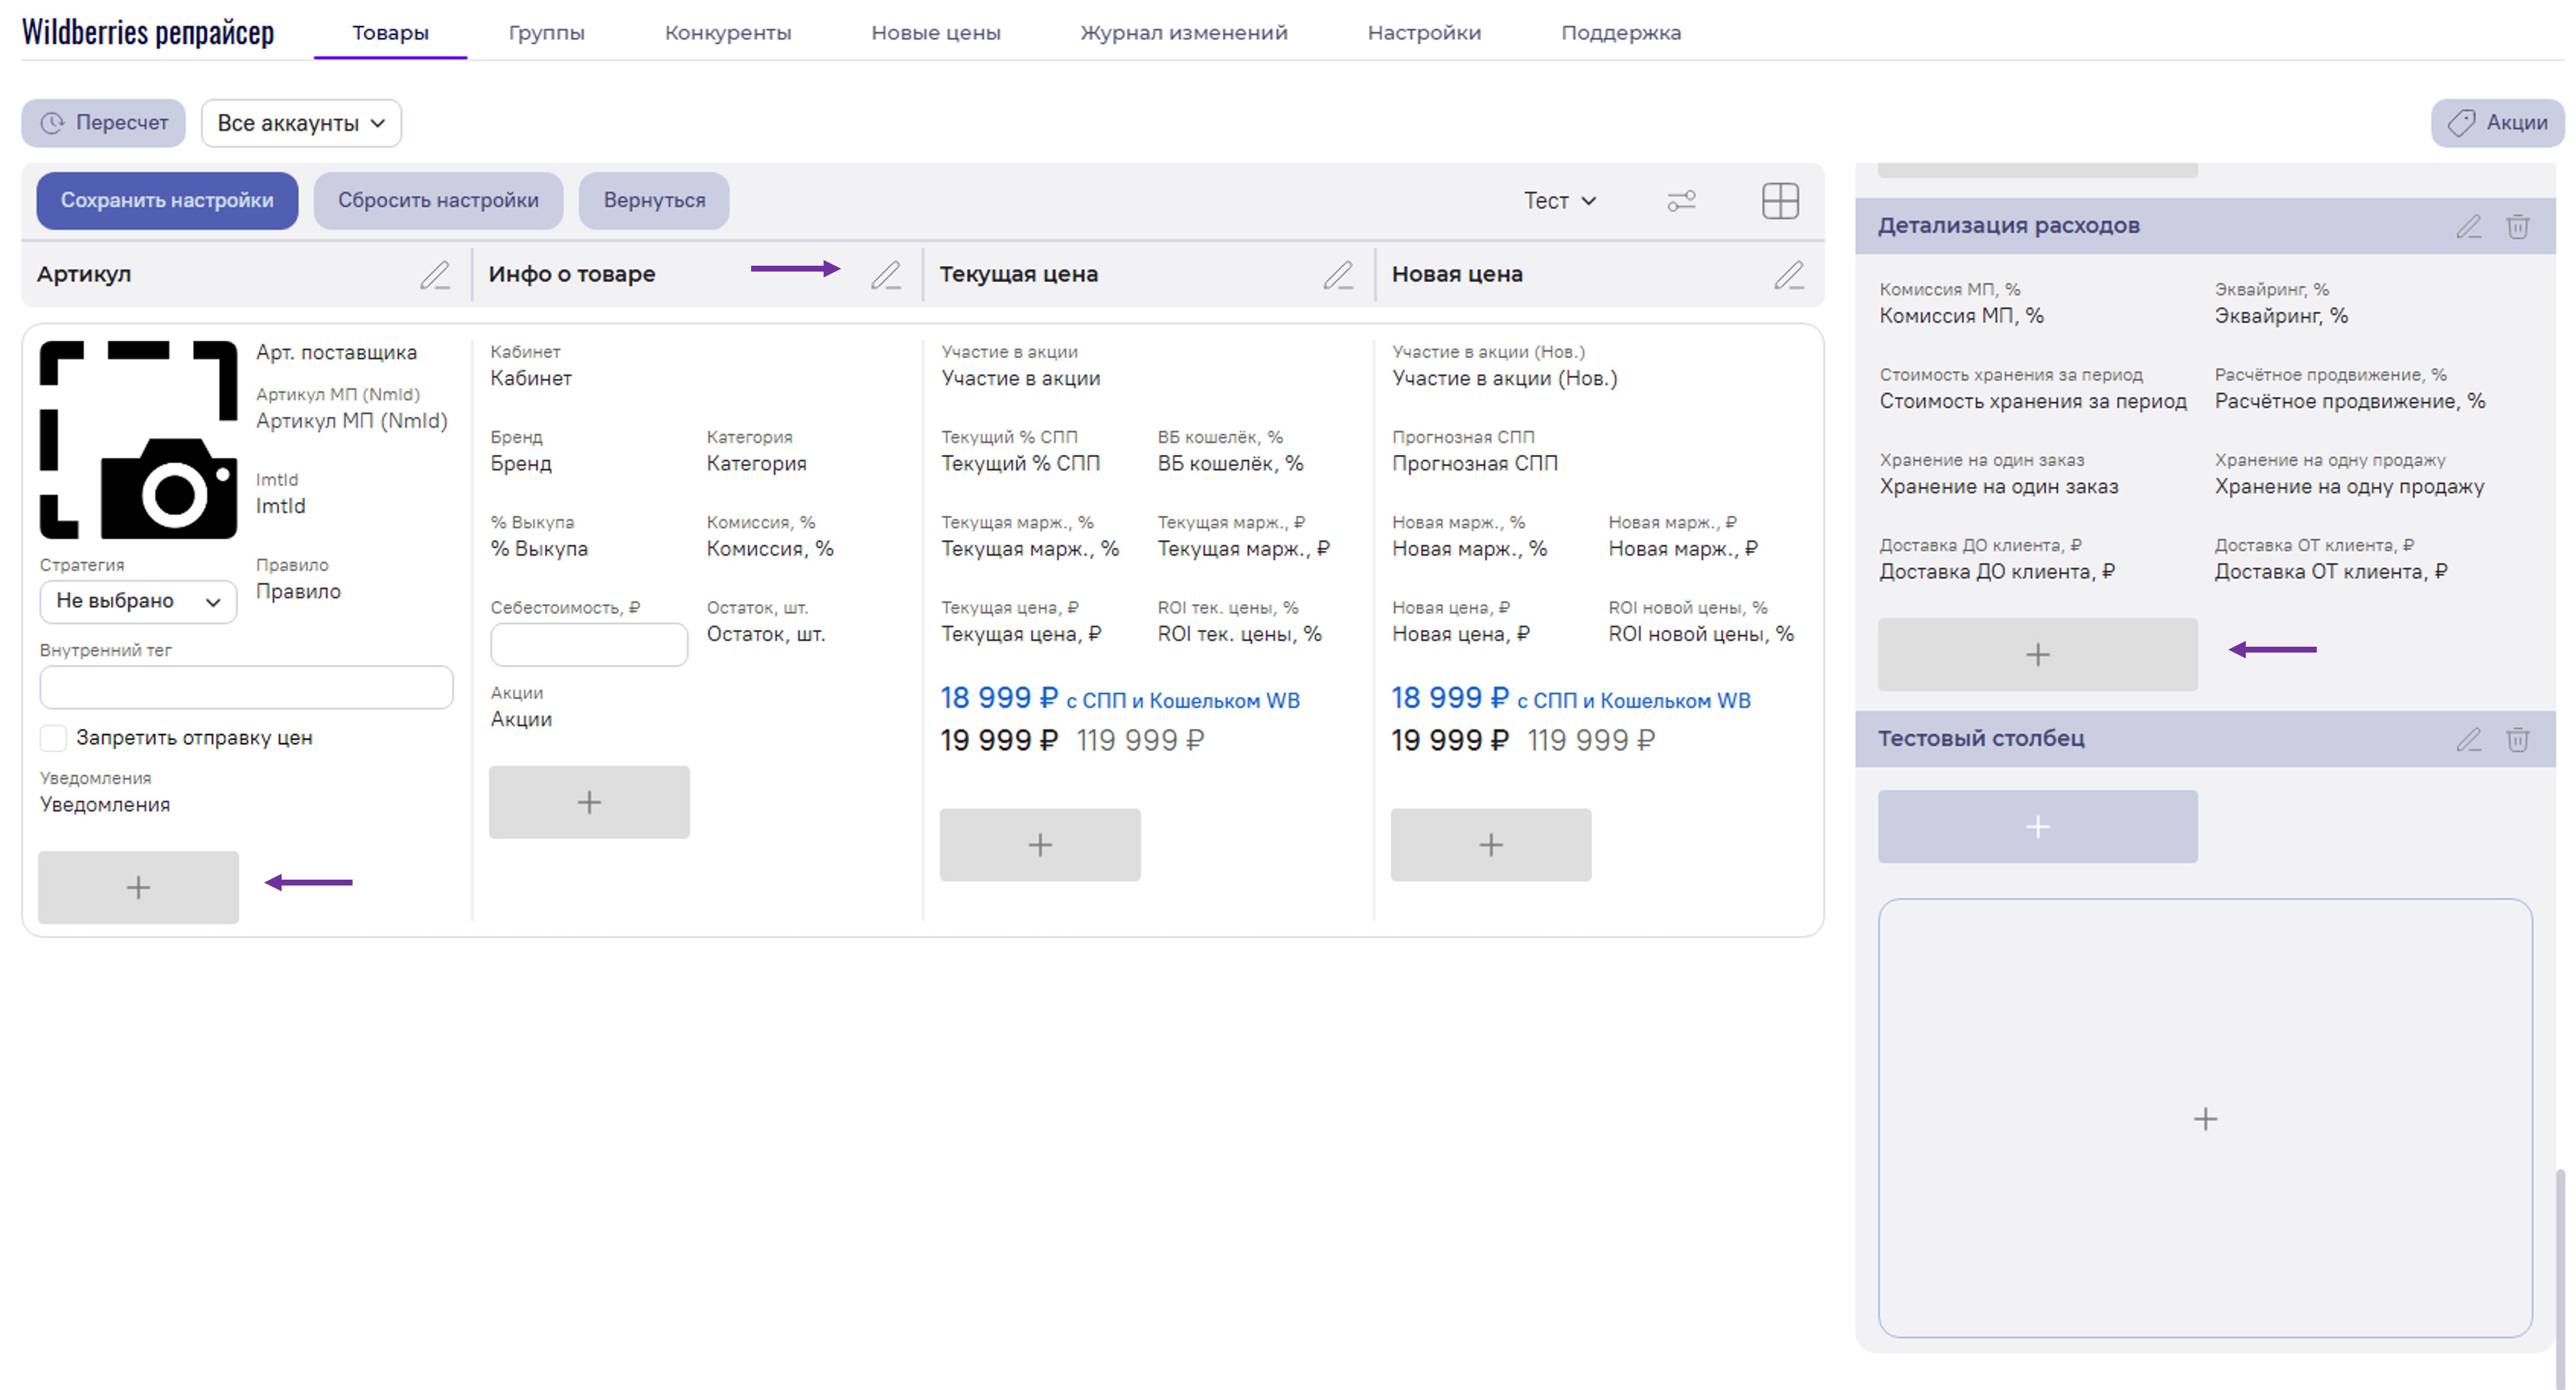Viewport: 2576px width, 1390px height.
Task: Add a field under the Артикул column
Action: point(138,887)
